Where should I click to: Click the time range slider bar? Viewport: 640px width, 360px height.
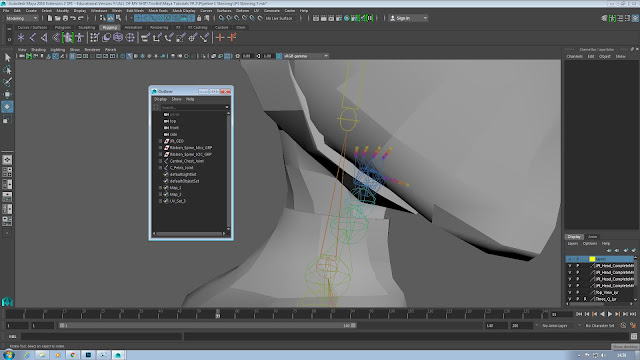208,325
